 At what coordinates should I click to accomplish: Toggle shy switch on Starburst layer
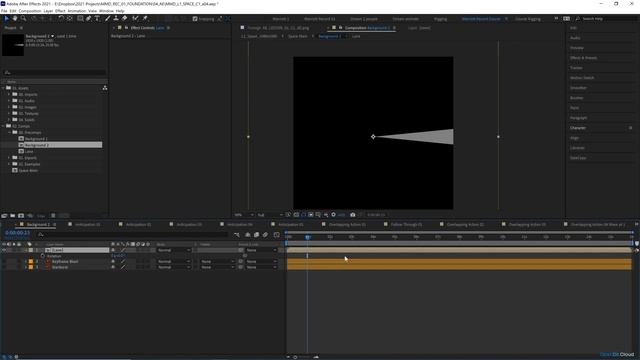pyautogui.click(x=113, y=267)
